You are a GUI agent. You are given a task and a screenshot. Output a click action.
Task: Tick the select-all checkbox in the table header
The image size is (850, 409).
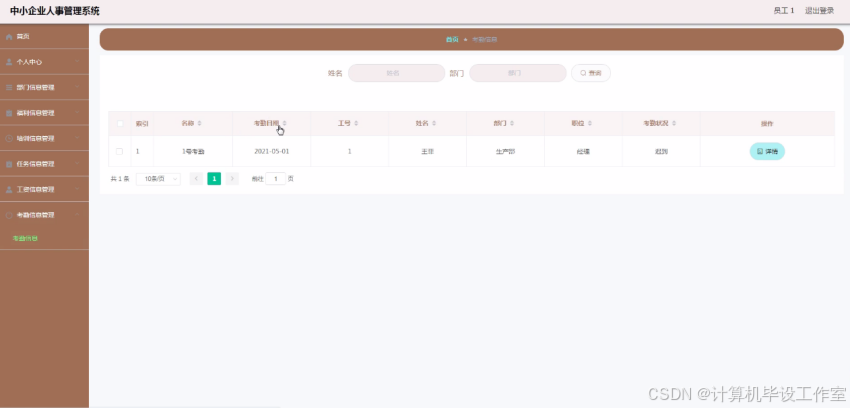[120, 124]
